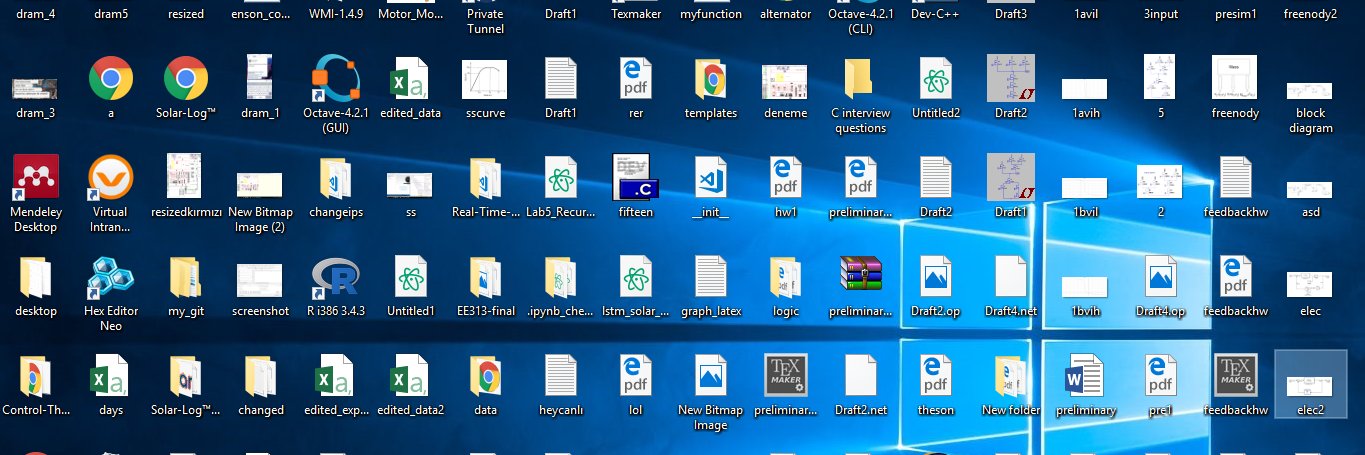Open New Bitmap Image (2) thumbnail
This screenshot has width=1365, height=455.
coord(261,184)
